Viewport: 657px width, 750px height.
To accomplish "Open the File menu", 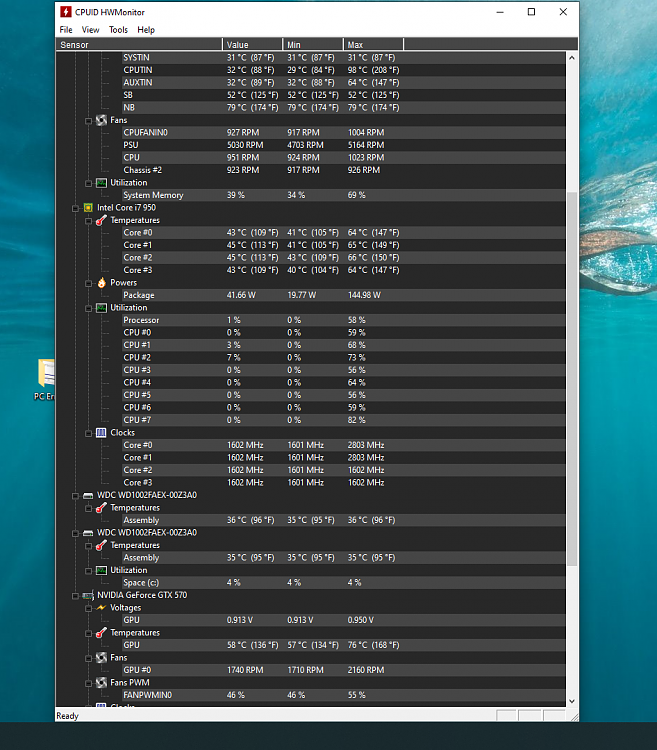I will pyautogui.click(x=66, y=30).
